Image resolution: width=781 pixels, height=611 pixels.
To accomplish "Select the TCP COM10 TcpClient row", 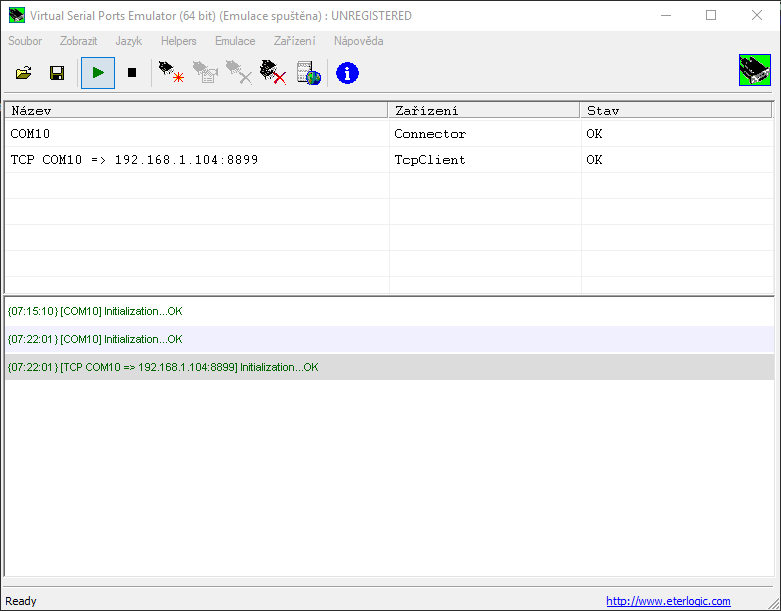I will tap(196, 160).
